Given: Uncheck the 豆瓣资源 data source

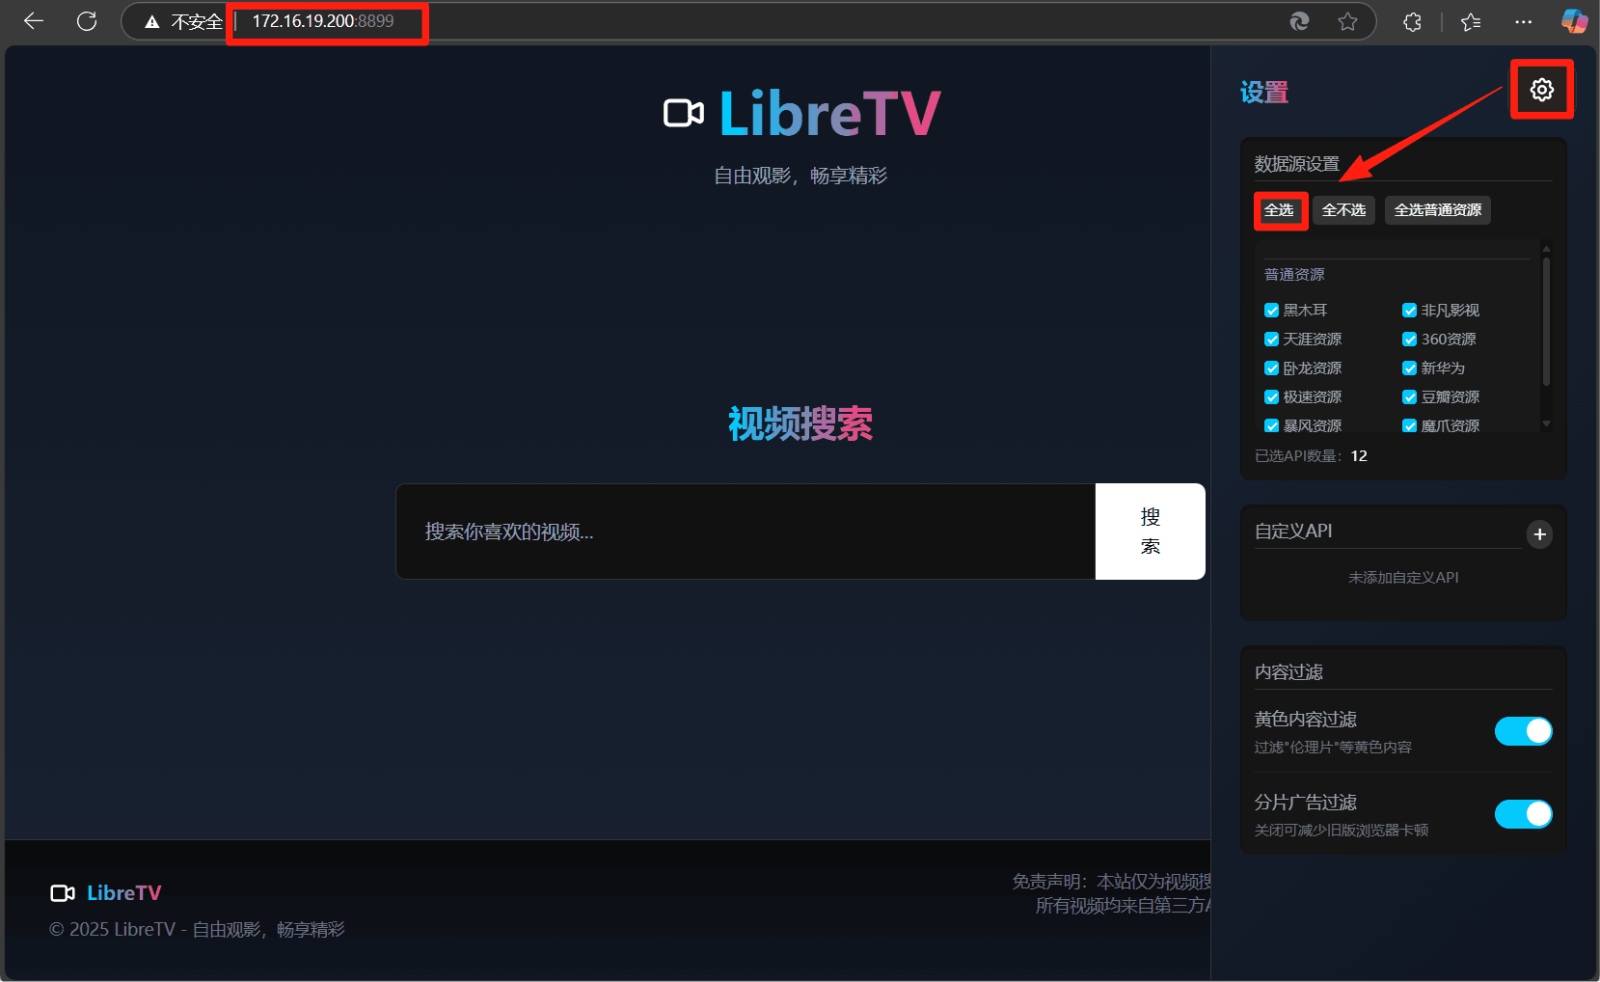Looking at the screenshot, I should point(1409,396).
